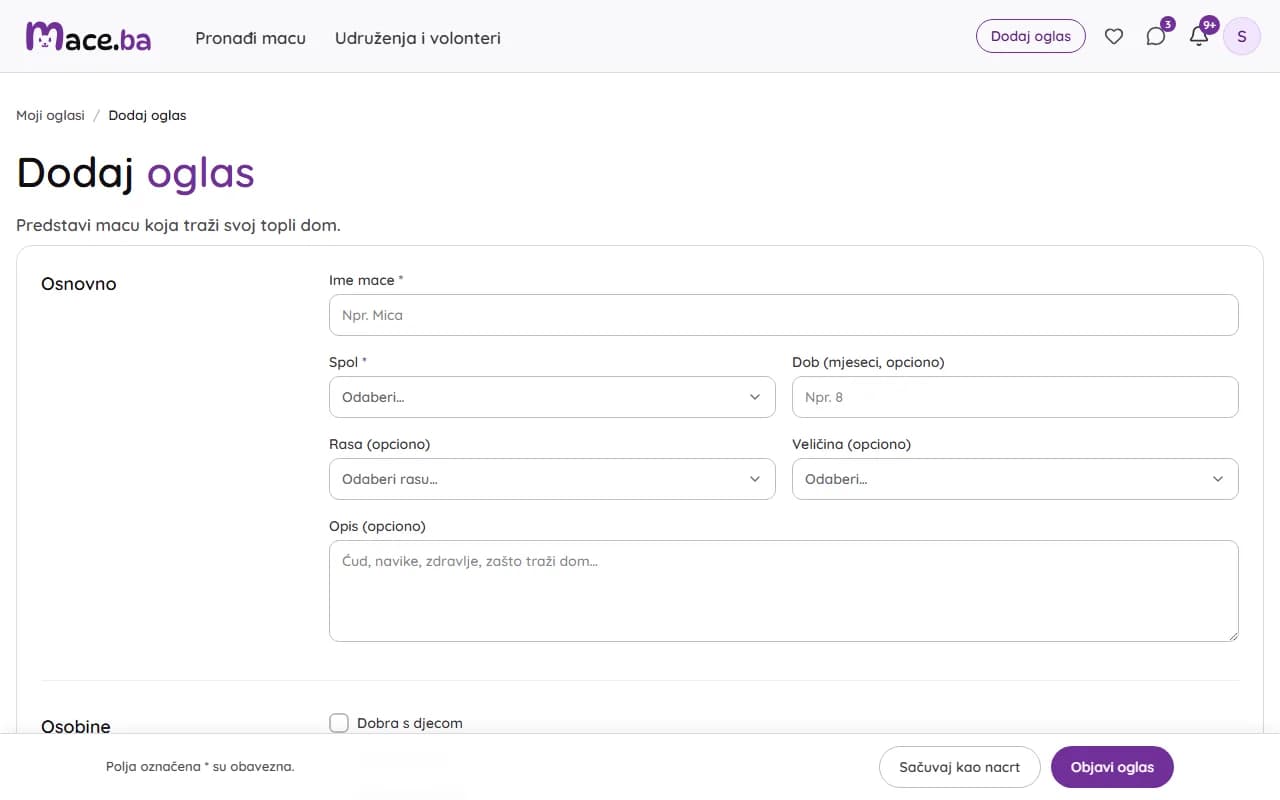Click the Mace.ba logo
Screen dimensions: 1280x800
coord(88,37)
